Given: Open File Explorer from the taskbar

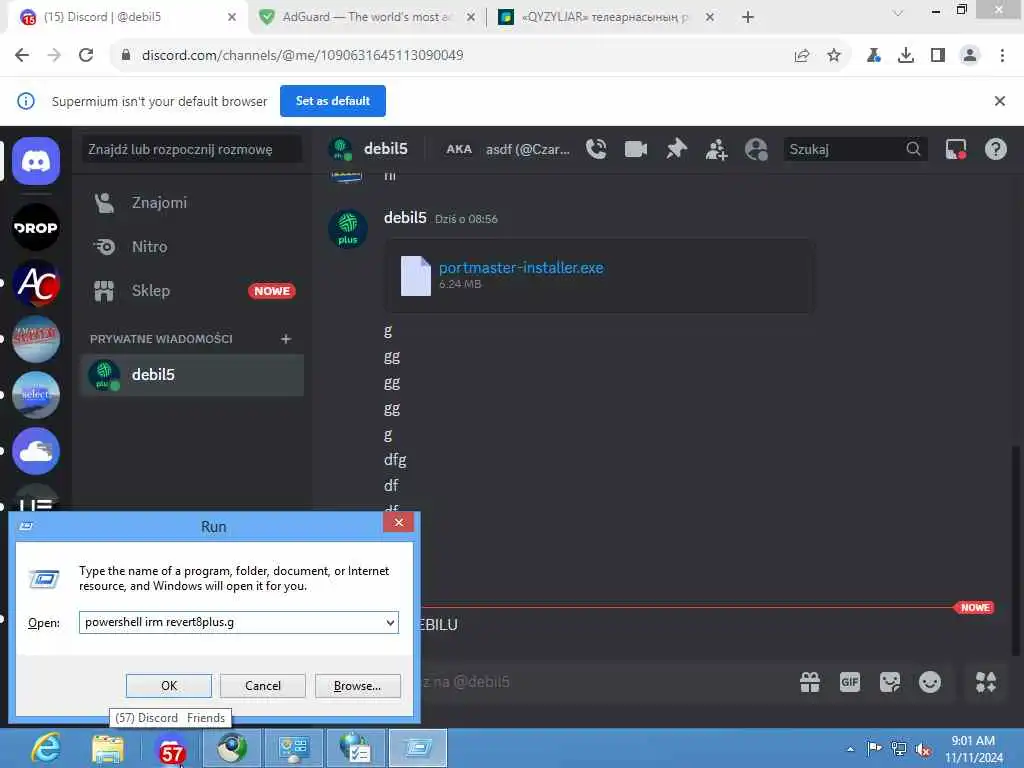Looking at the screenshot, I should click(108, 748).
